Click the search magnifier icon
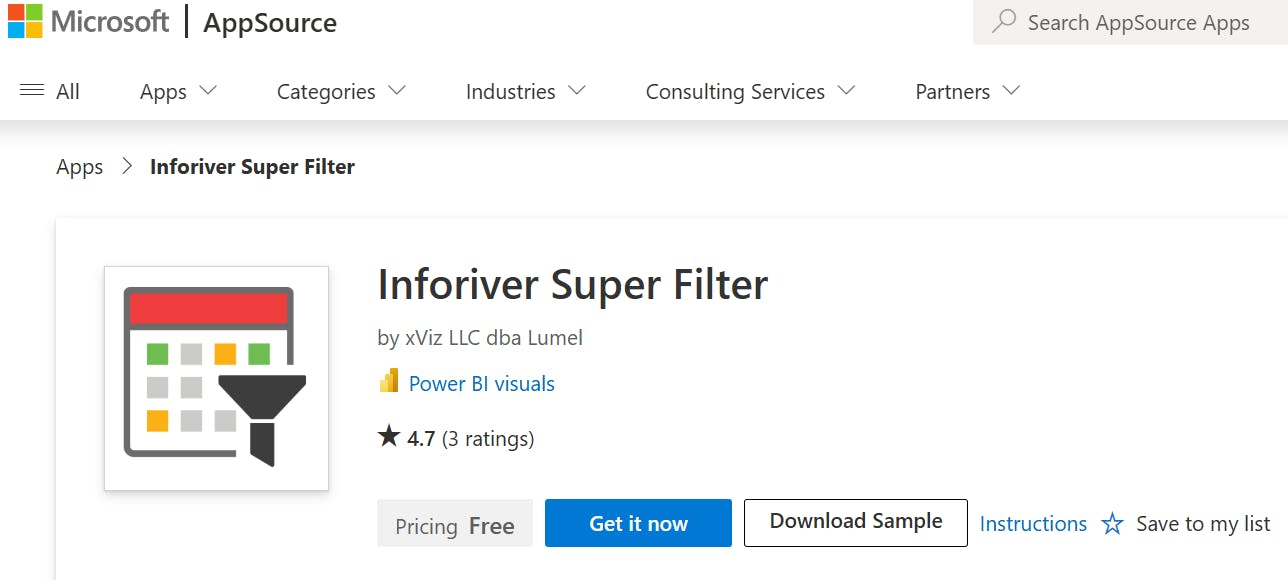1288x580 pixels. (x=1004, y=22)
